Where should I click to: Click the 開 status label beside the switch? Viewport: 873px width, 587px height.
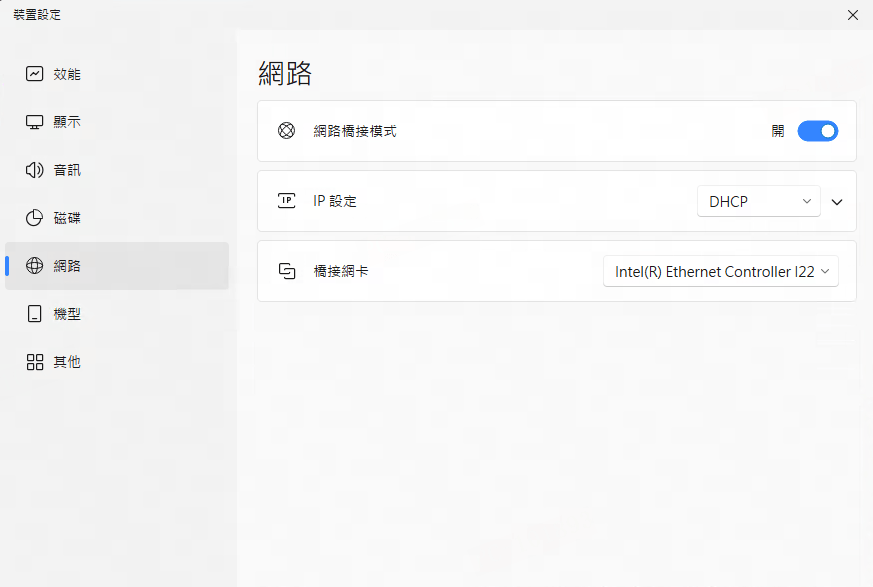tap(778, 131)
